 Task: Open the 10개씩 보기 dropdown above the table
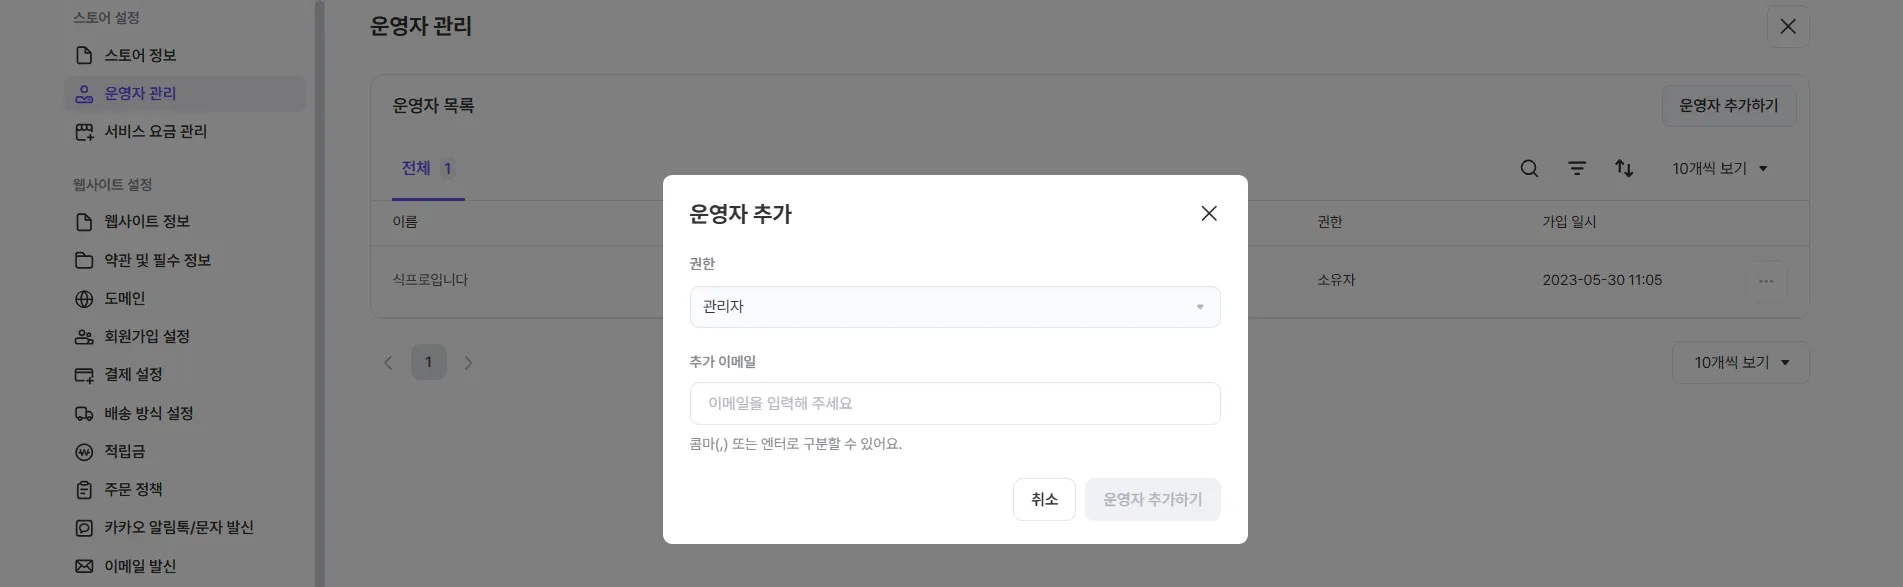1720,169
